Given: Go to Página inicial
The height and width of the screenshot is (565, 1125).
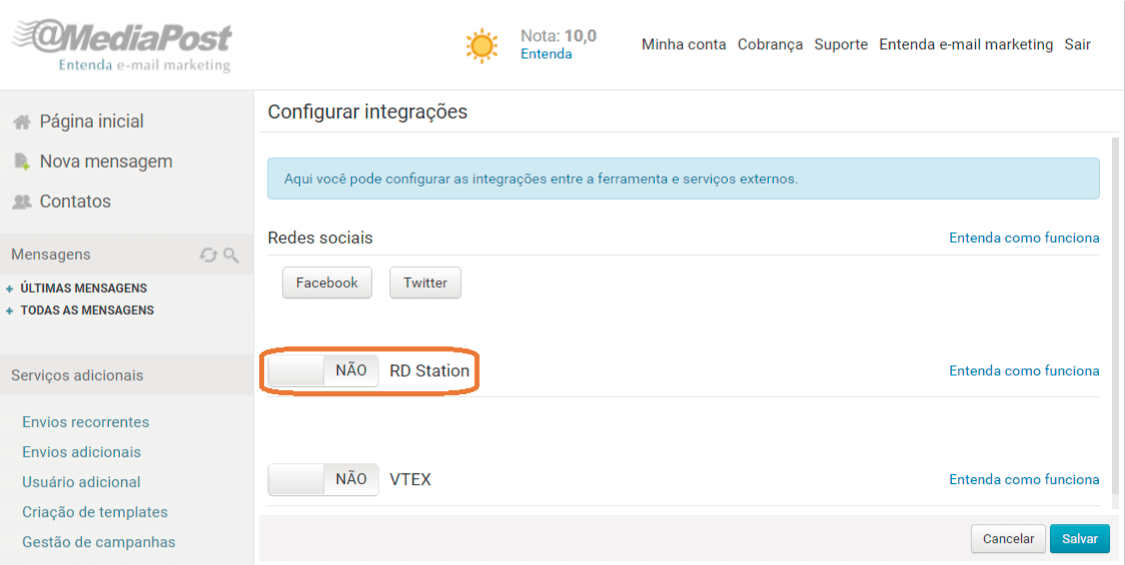Looking at the screenshot, I should (92, 121).
